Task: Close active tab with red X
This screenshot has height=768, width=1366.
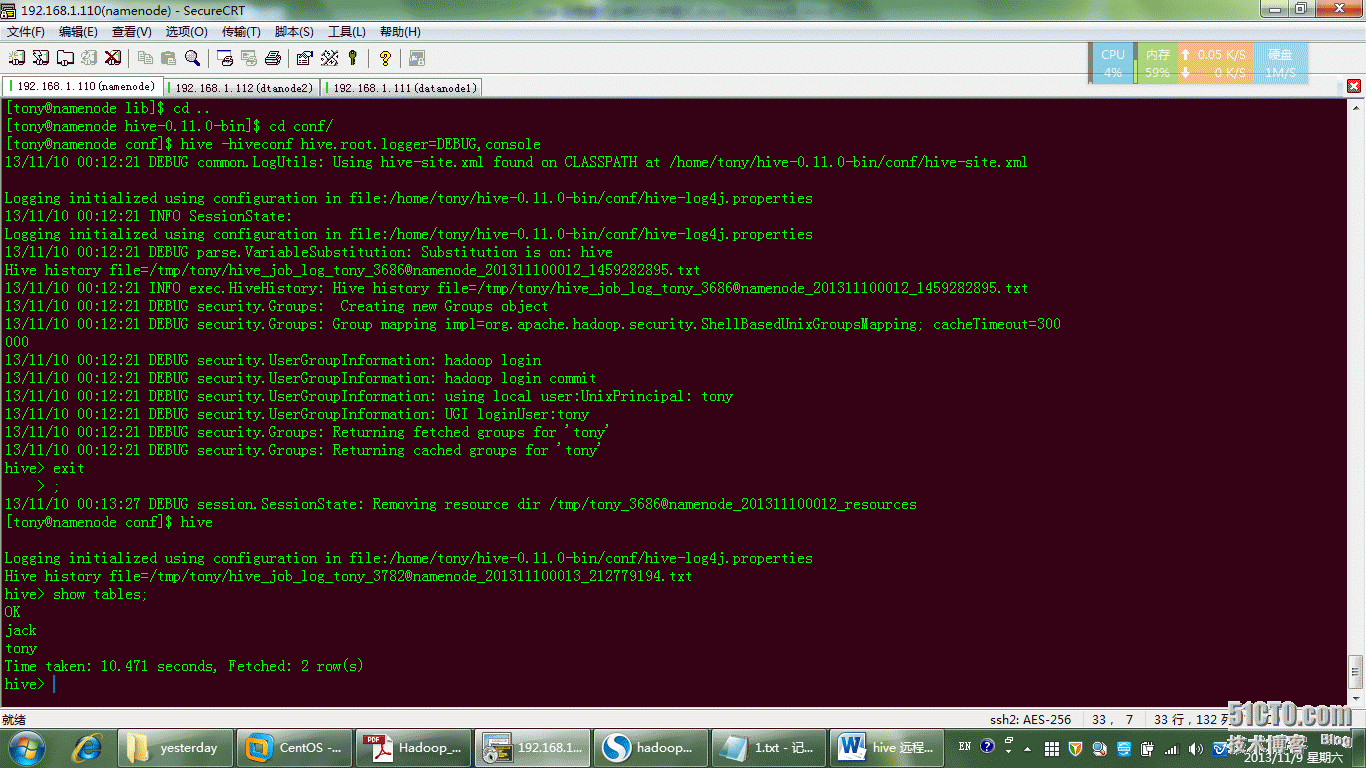Action: pos(1354,87)
